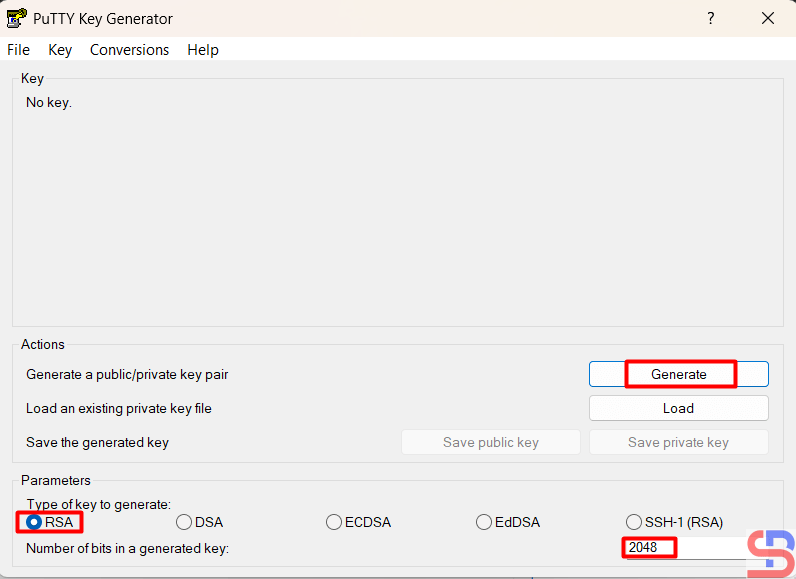Open the Help menu
Screen dimensions: 796x579
pyautogui.click(x=203, y=50)
